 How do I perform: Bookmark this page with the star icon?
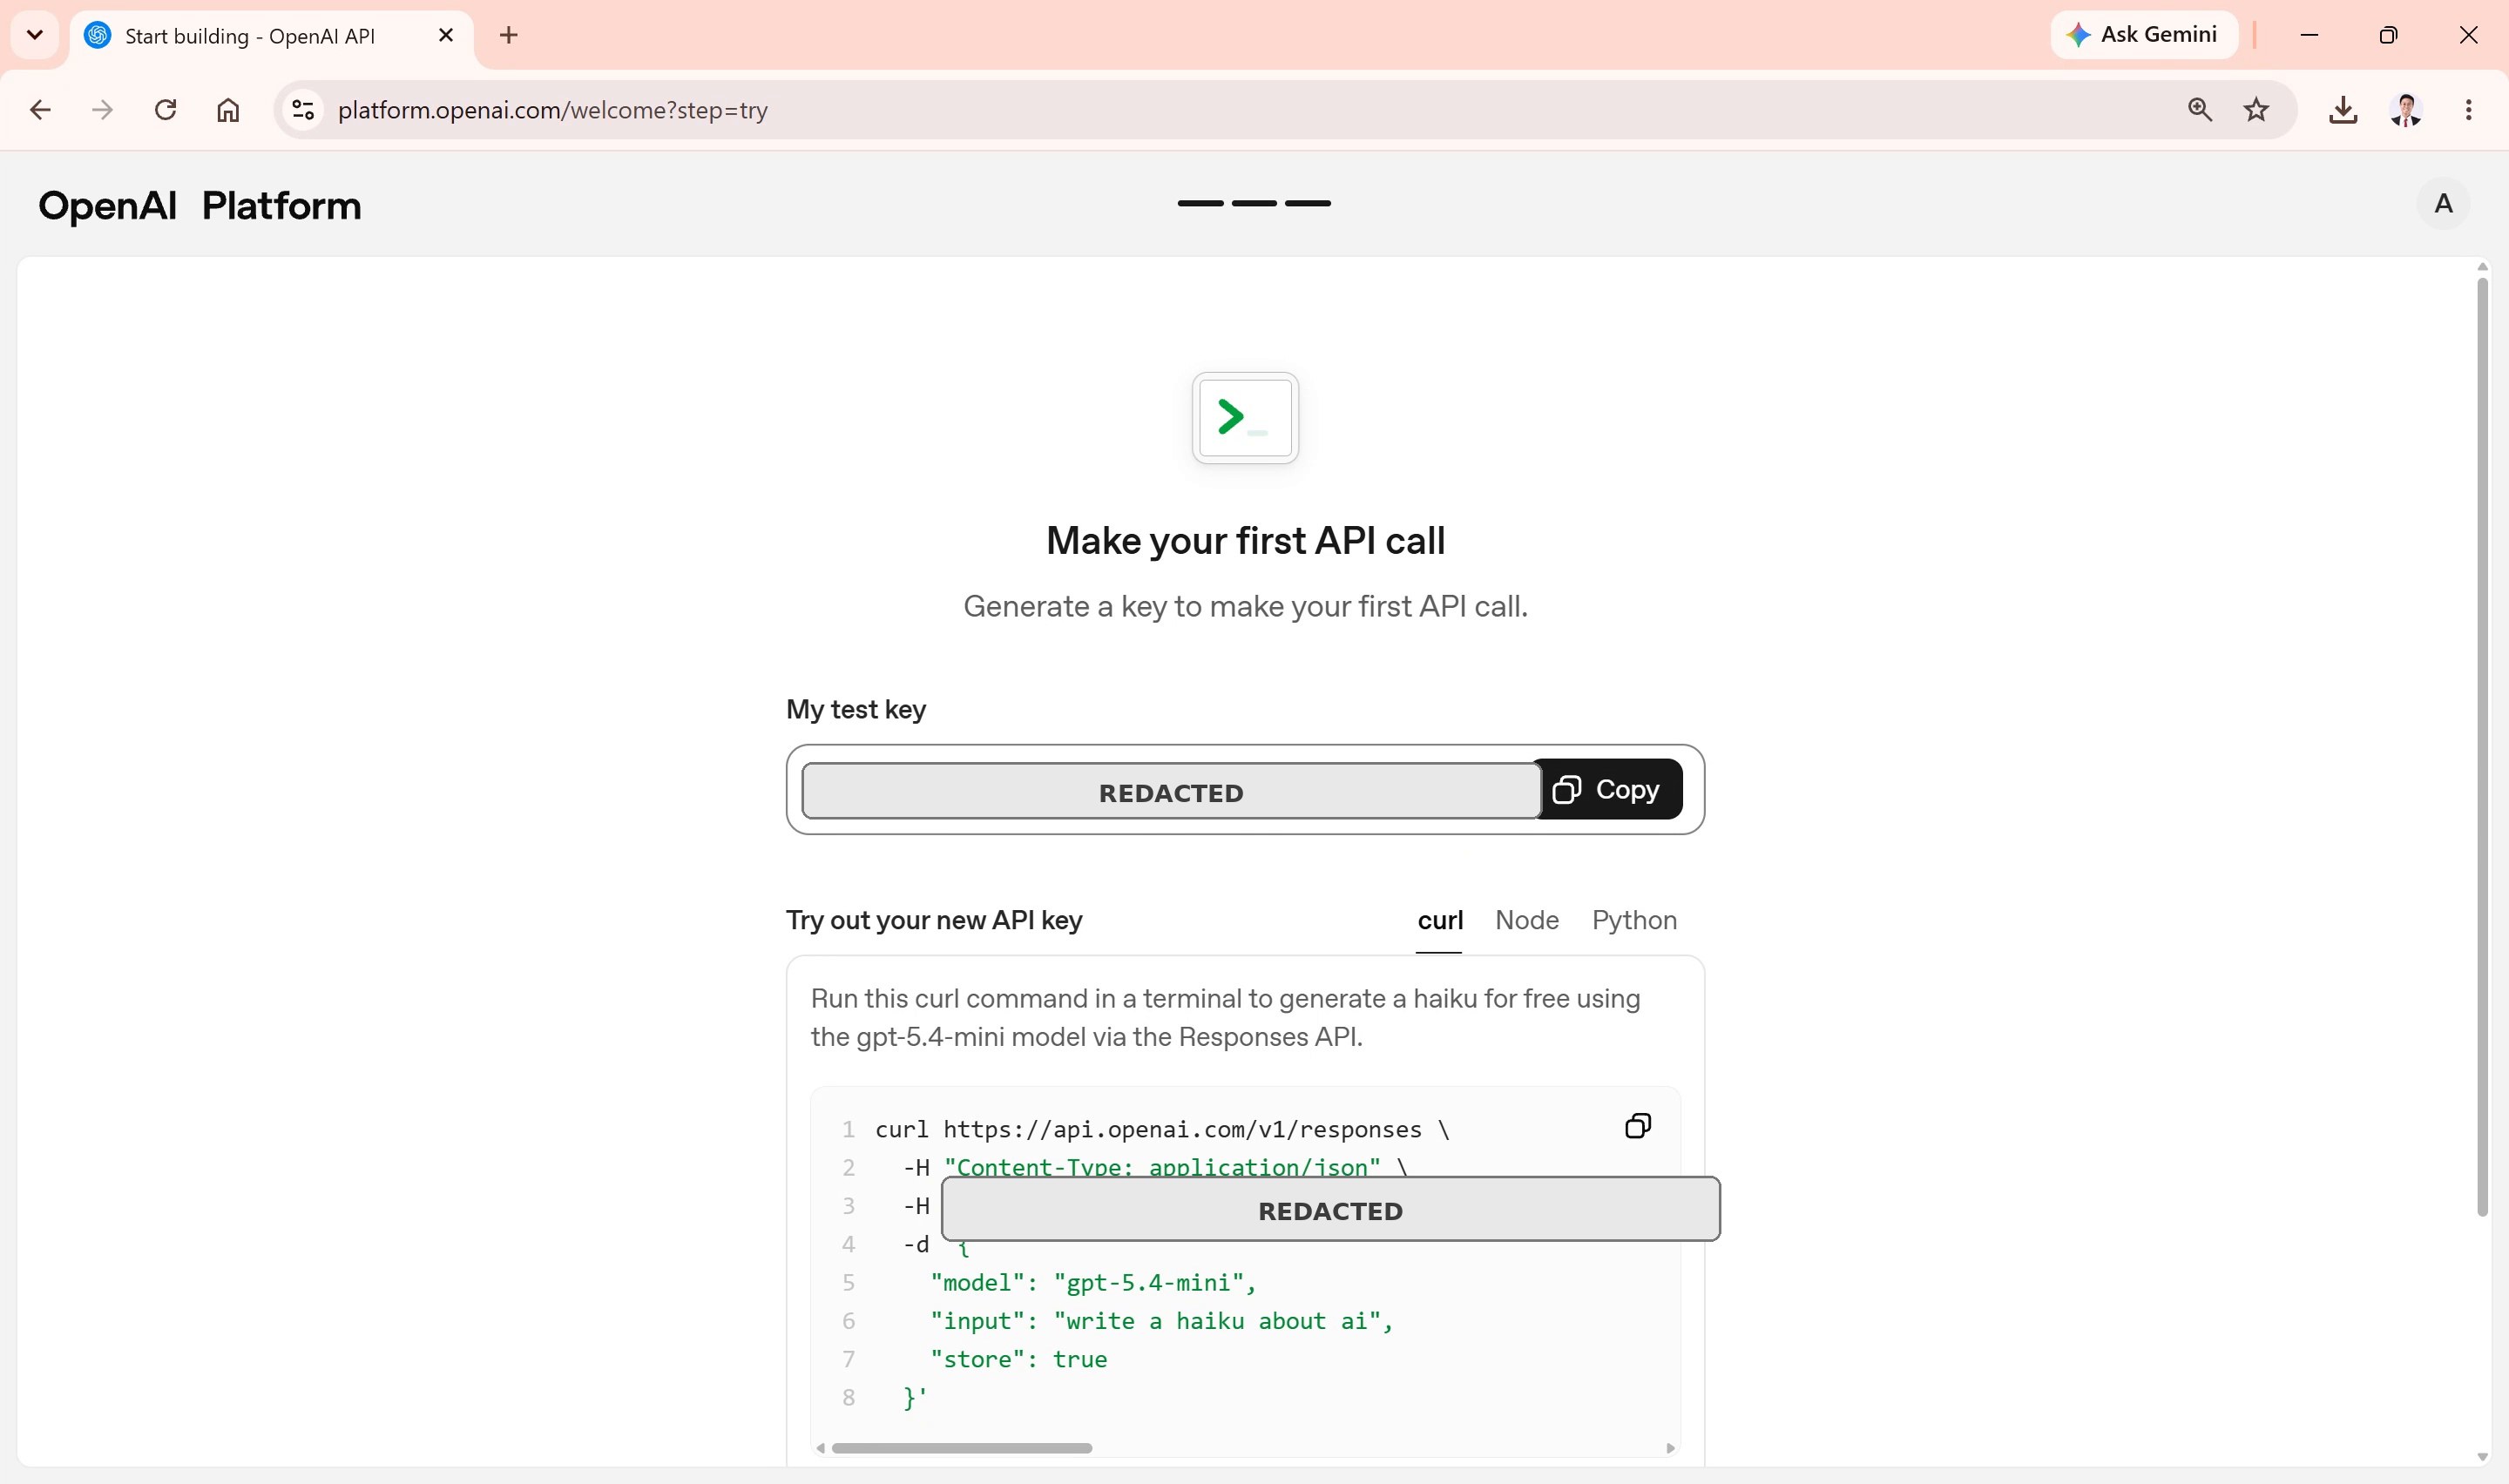point(2256,110)
